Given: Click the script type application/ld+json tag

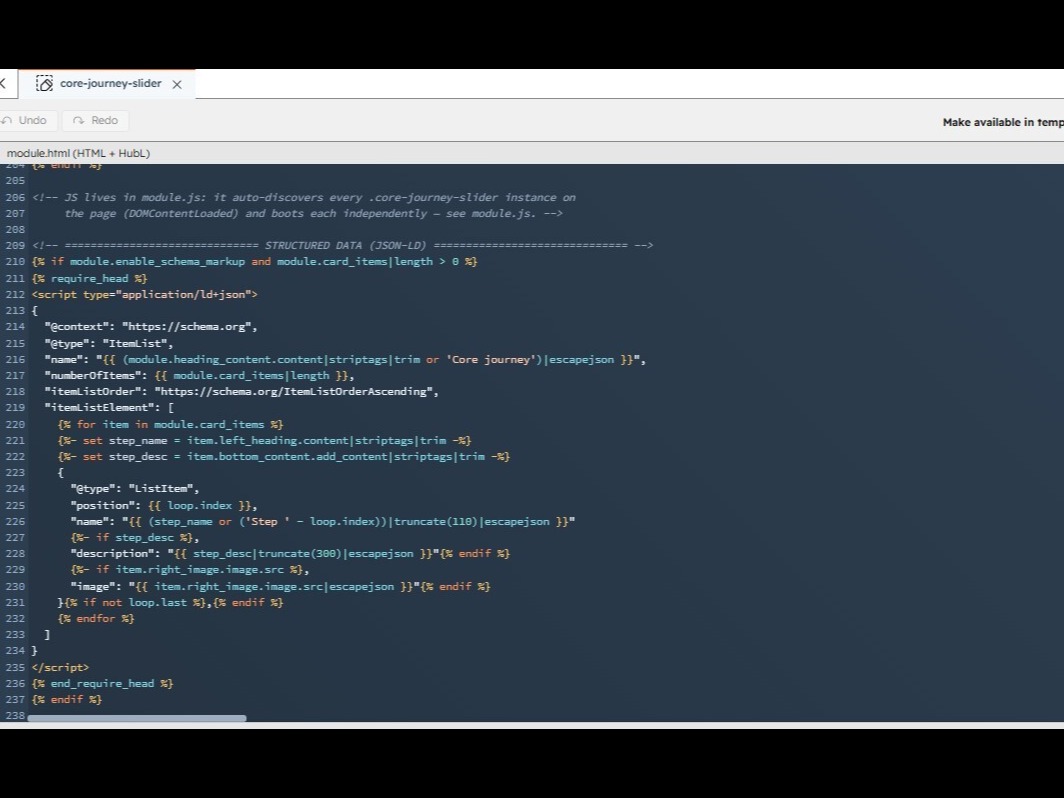Looking at the screenshot, I should [145, 294].
